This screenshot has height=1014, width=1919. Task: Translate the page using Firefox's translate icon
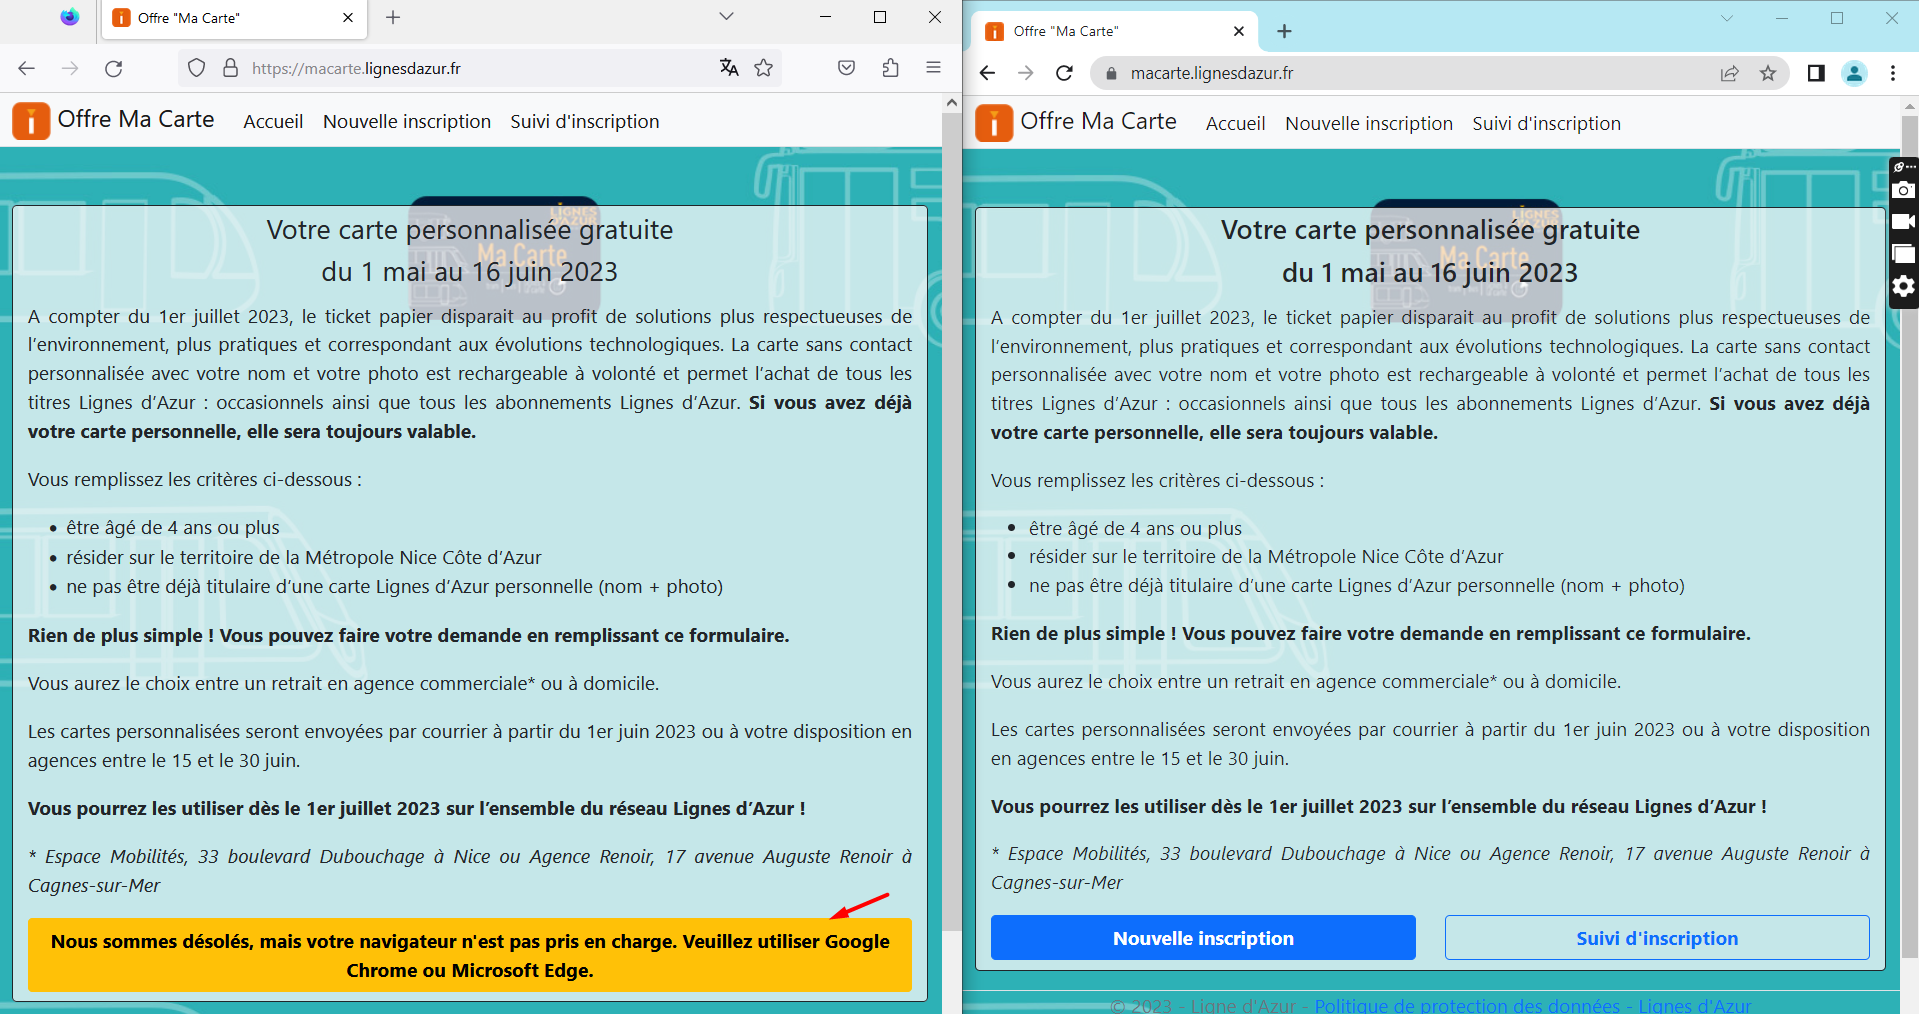tap(728, 68)
